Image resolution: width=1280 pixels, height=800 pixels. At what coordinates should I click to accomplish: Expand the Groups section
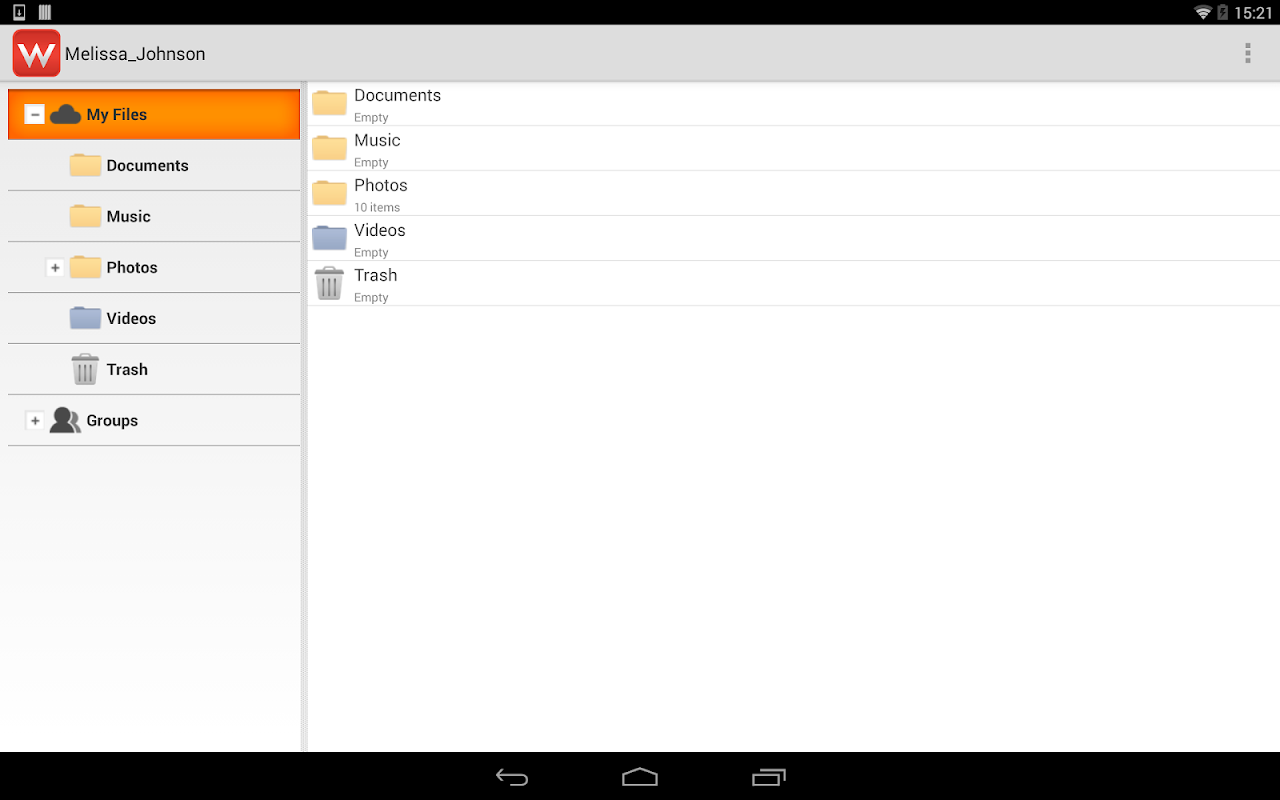point(36,420)
